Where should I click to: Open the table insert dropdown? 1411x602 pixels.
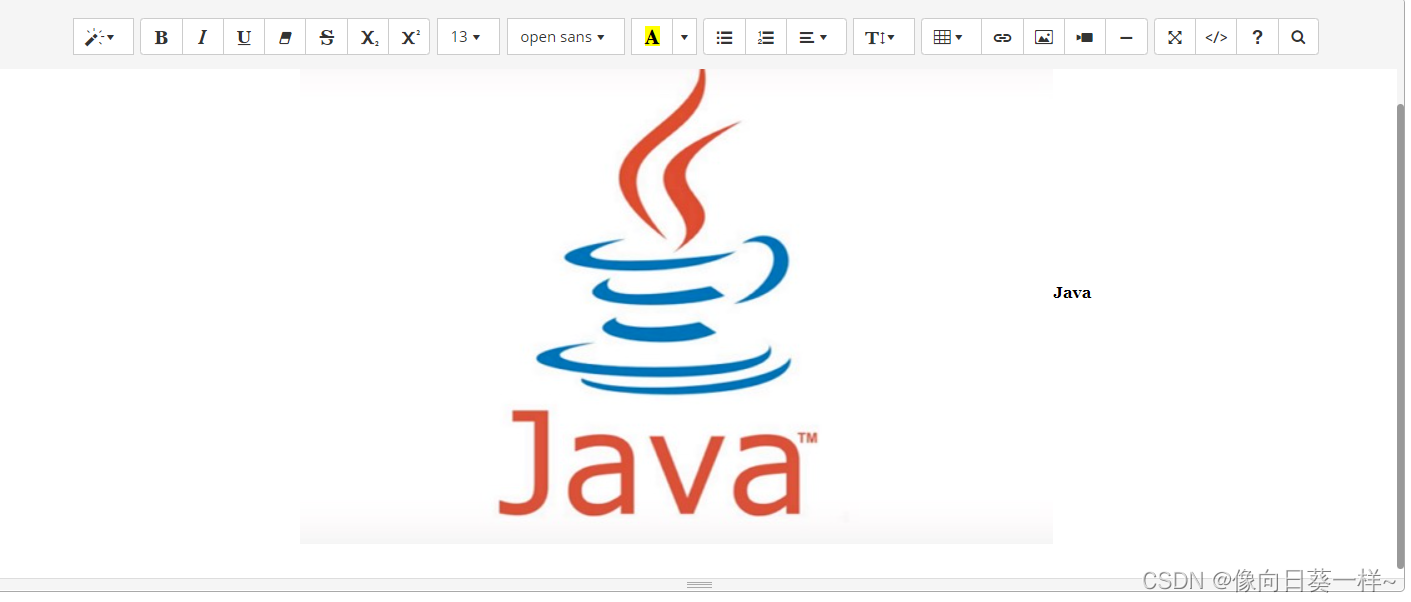pyautogui.click(x=951, y=37)
